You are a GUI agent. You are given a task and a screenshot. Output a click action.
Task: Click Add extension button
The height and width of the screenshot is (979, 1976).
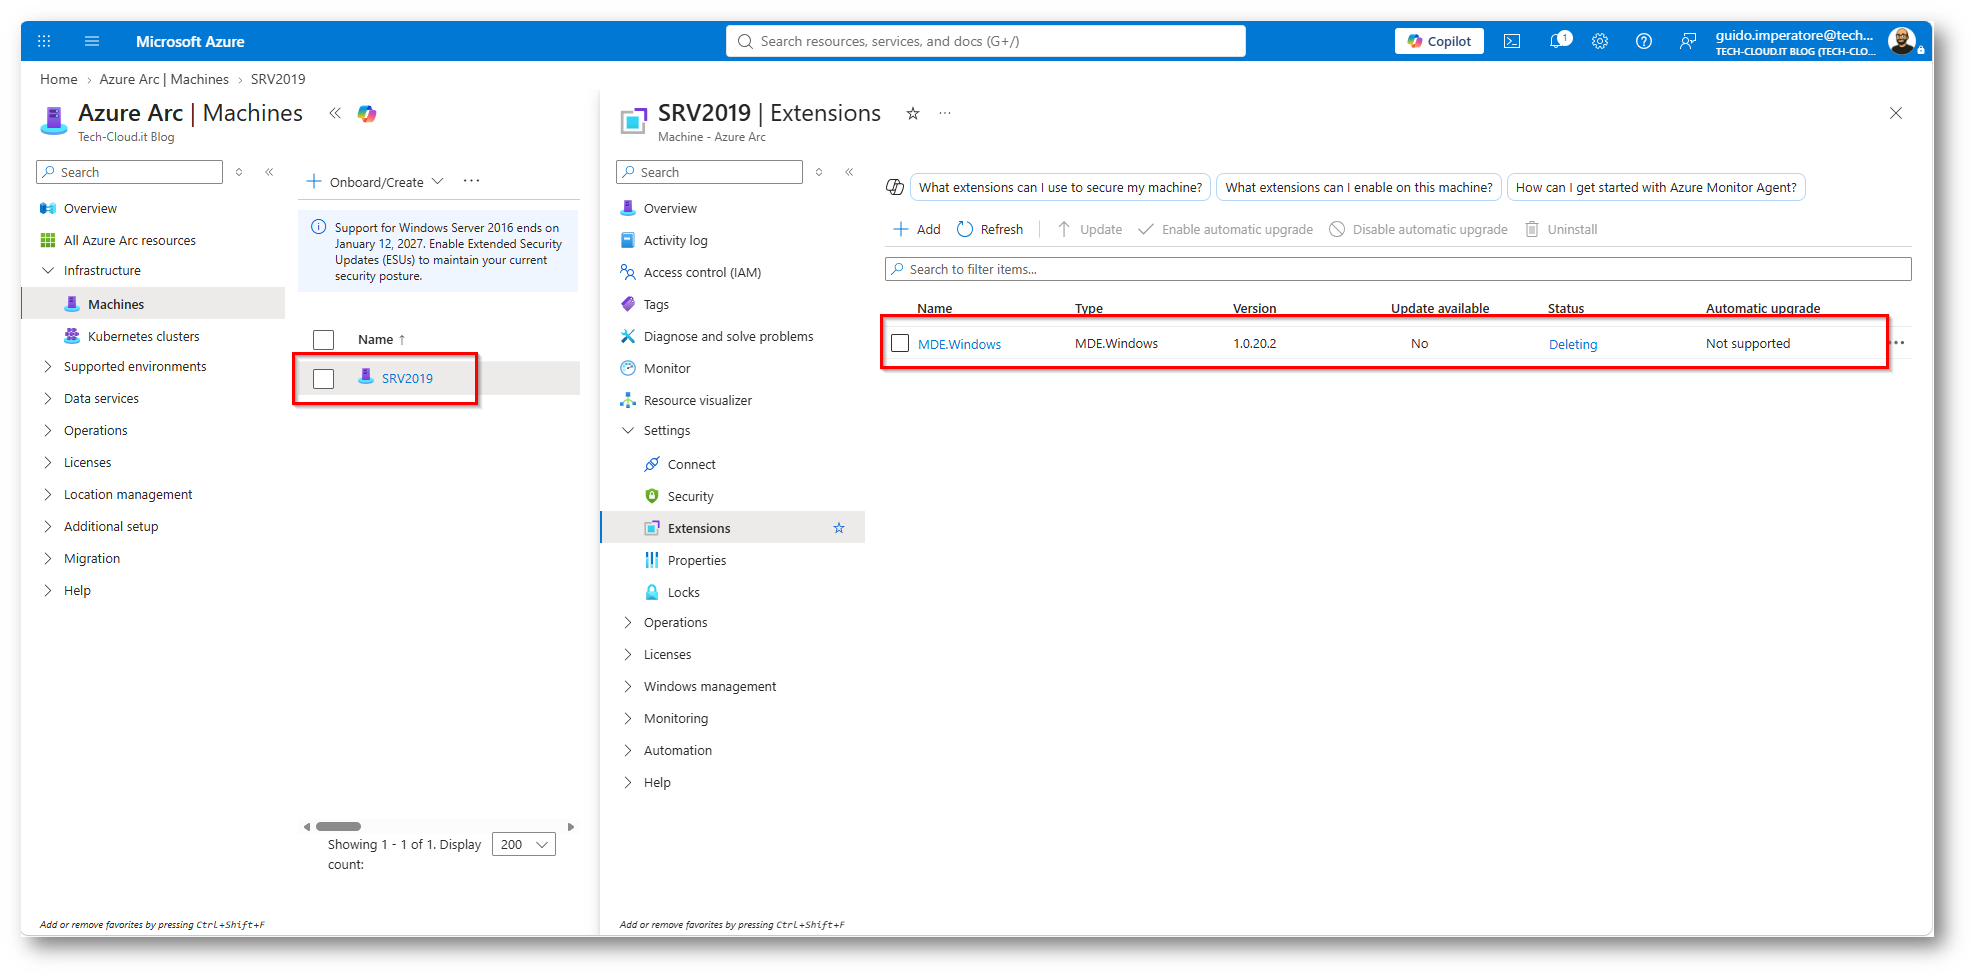click(917, 229)
